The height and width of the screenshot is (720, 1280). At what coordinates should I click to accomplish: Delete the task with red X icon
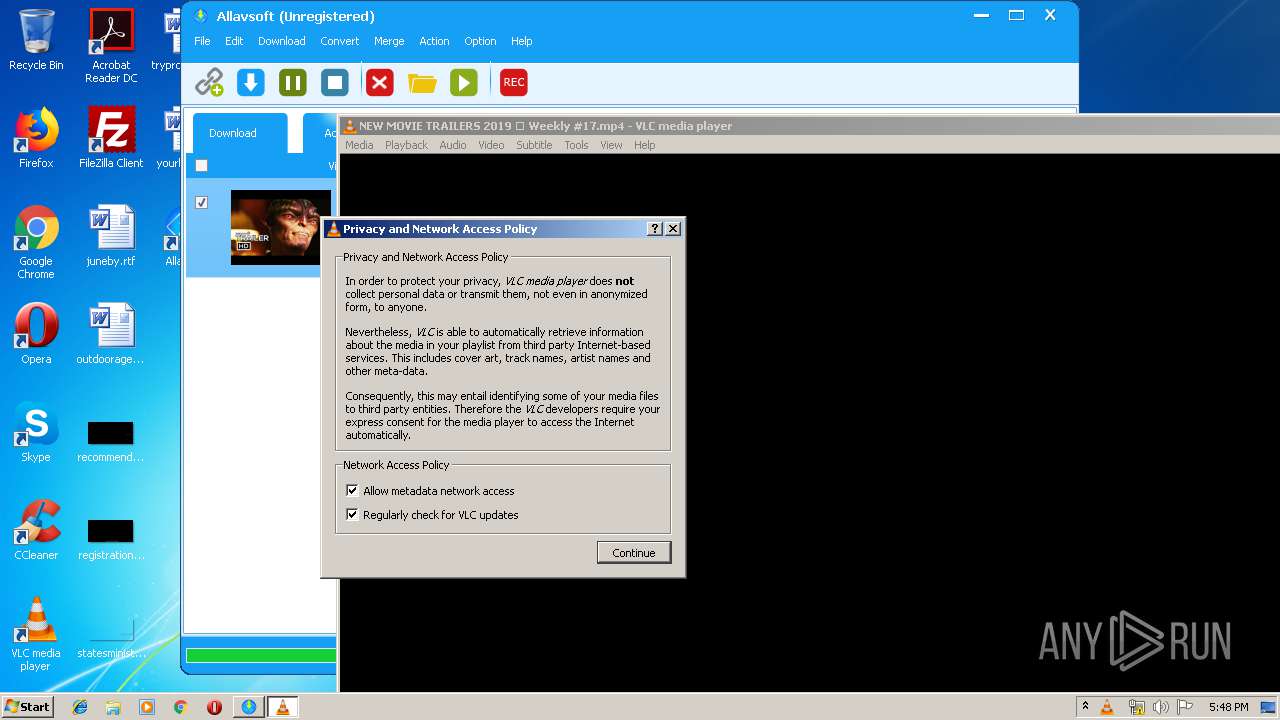380,82
